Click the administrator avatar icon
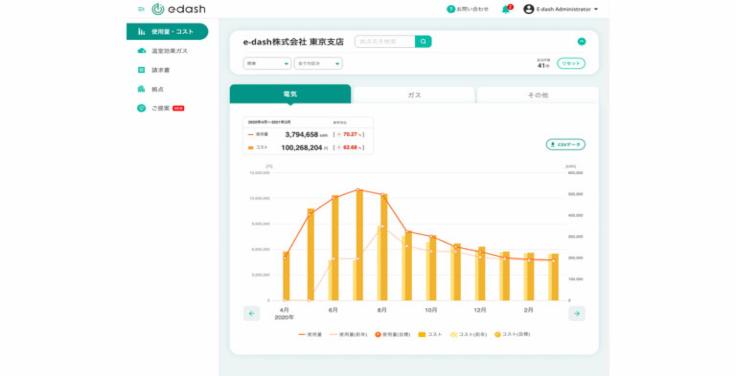The image size is (736, 376). click(x=529, y=9)
